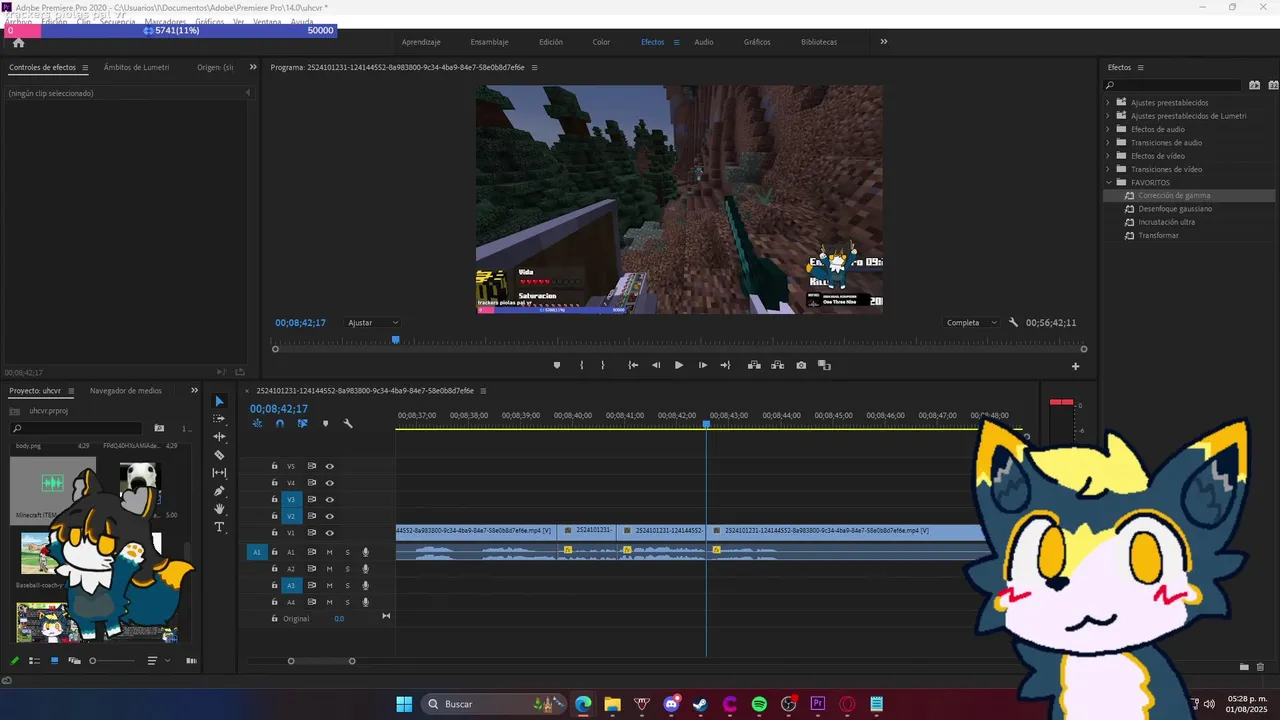
Task: Switch to Edición workspace tab
Action: (x=551, y=42)
